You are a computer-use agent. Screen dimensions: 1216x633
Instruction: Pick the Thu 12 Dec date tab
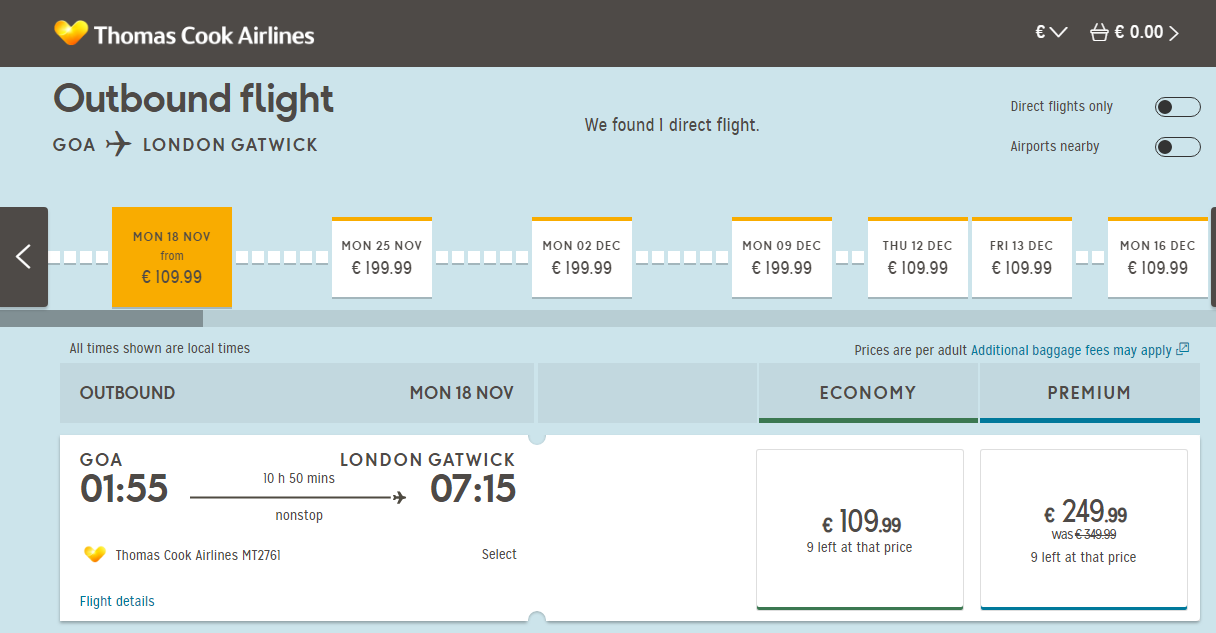pyautogui.click(x=918, y=257)
